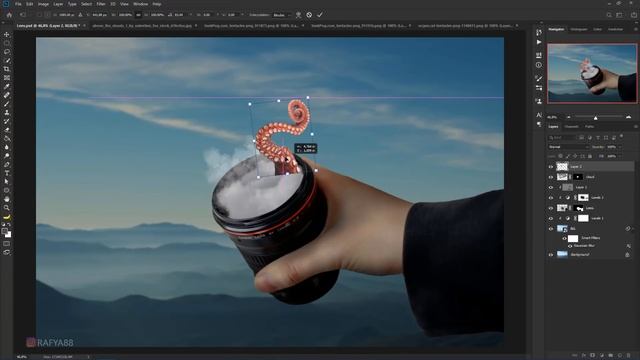Image resolution: width=640 pixels, height=360 pixels.
Task: Commit the transform with checkmark
Action: [320, 15]
